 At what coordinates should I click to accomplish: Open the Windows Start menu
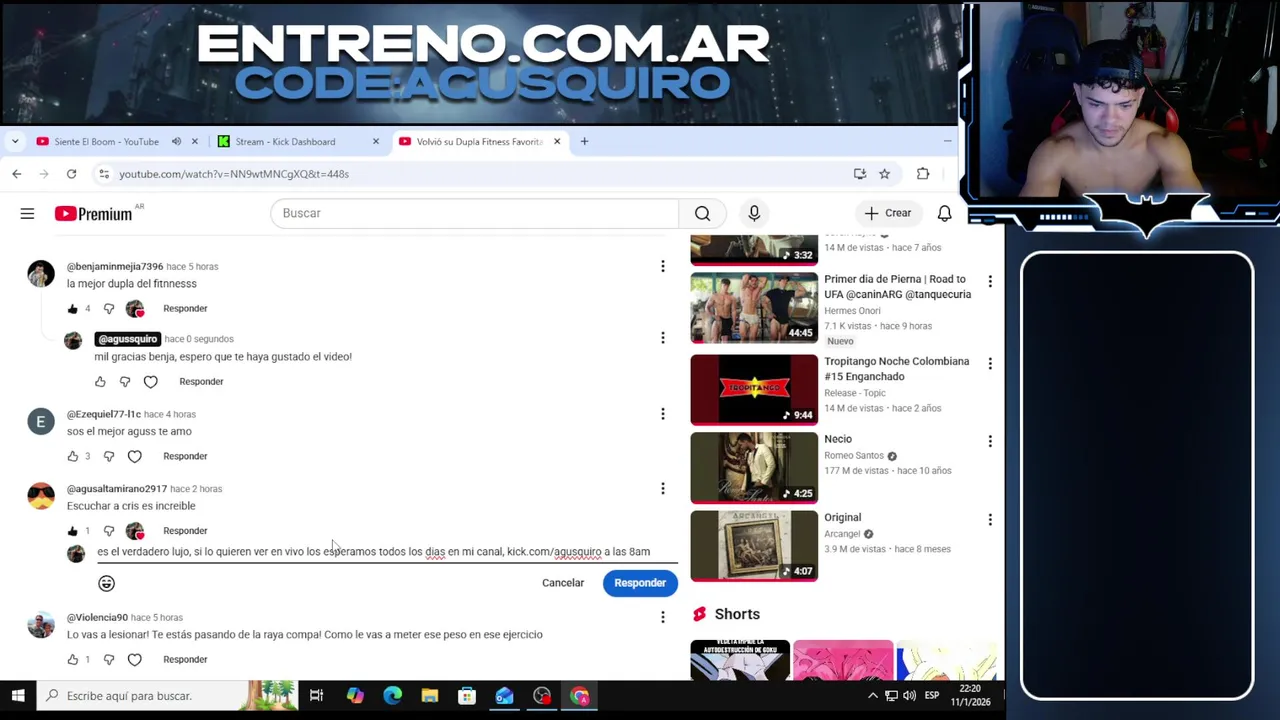coord(18,696)
